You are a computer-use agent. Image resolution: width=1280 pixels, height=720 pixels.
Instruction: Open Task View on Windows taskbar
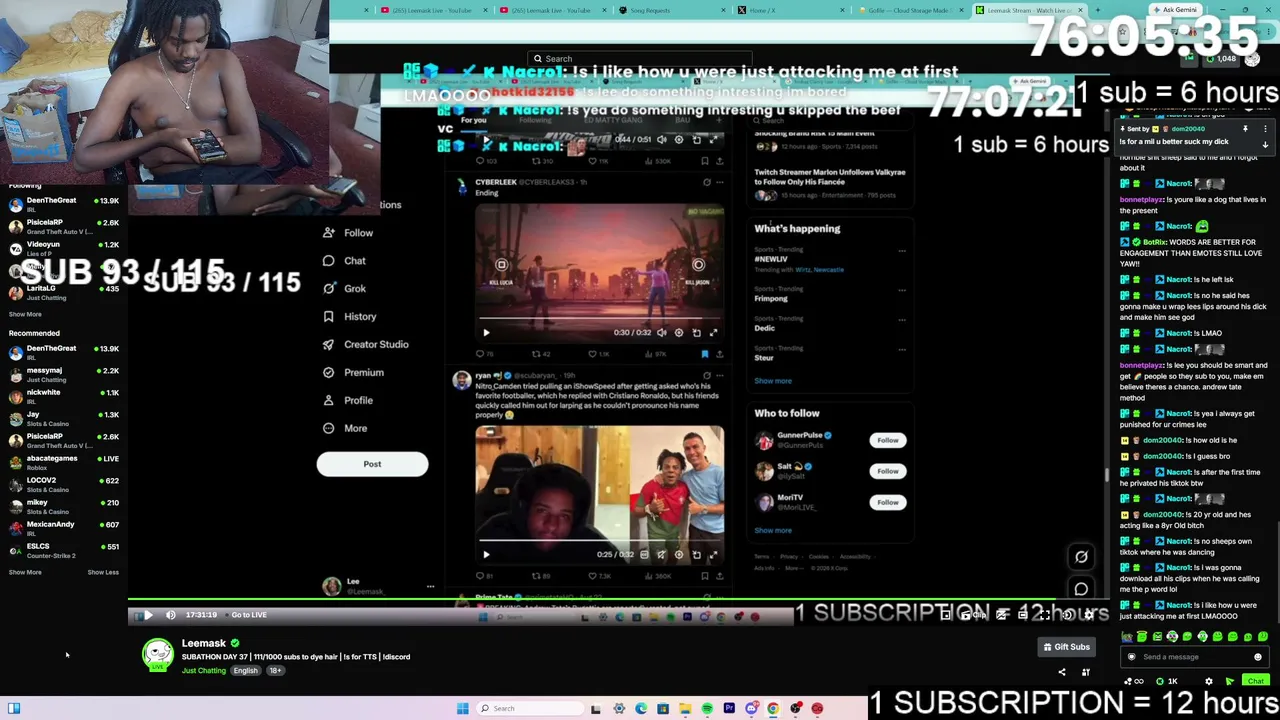595,708
